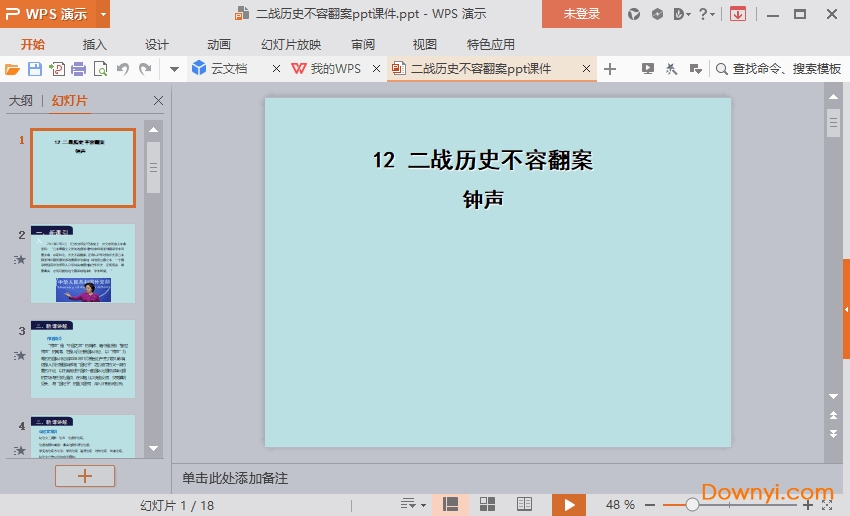The width and height of the screenshot is (850, 516).
Task: Save the presentation with the floppy icon
Action: pos(35,69)
